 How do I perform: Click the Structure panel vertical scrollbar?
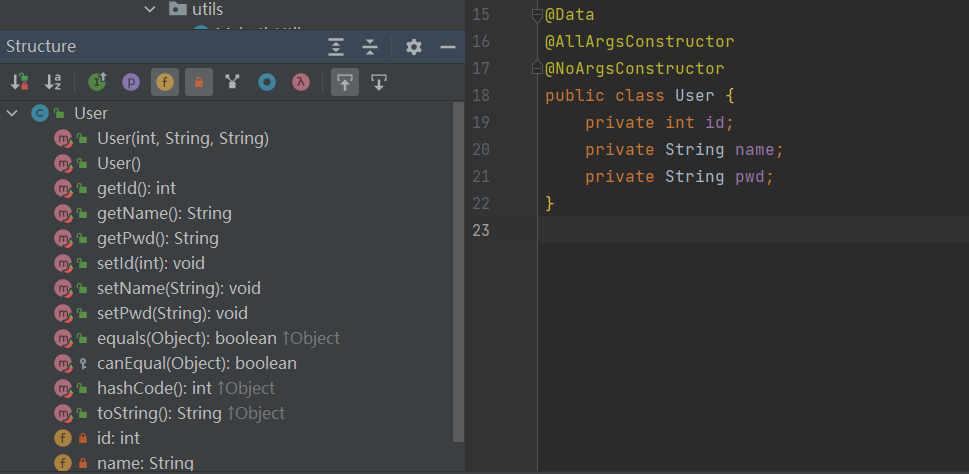pos(459,270)
